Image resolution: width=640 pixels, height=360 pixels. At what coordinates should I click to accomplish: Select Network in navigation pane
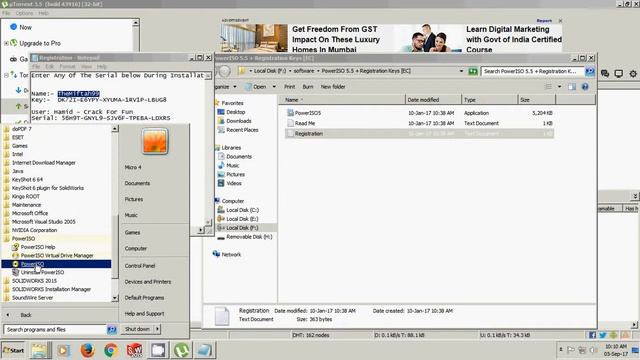point(231,254)
